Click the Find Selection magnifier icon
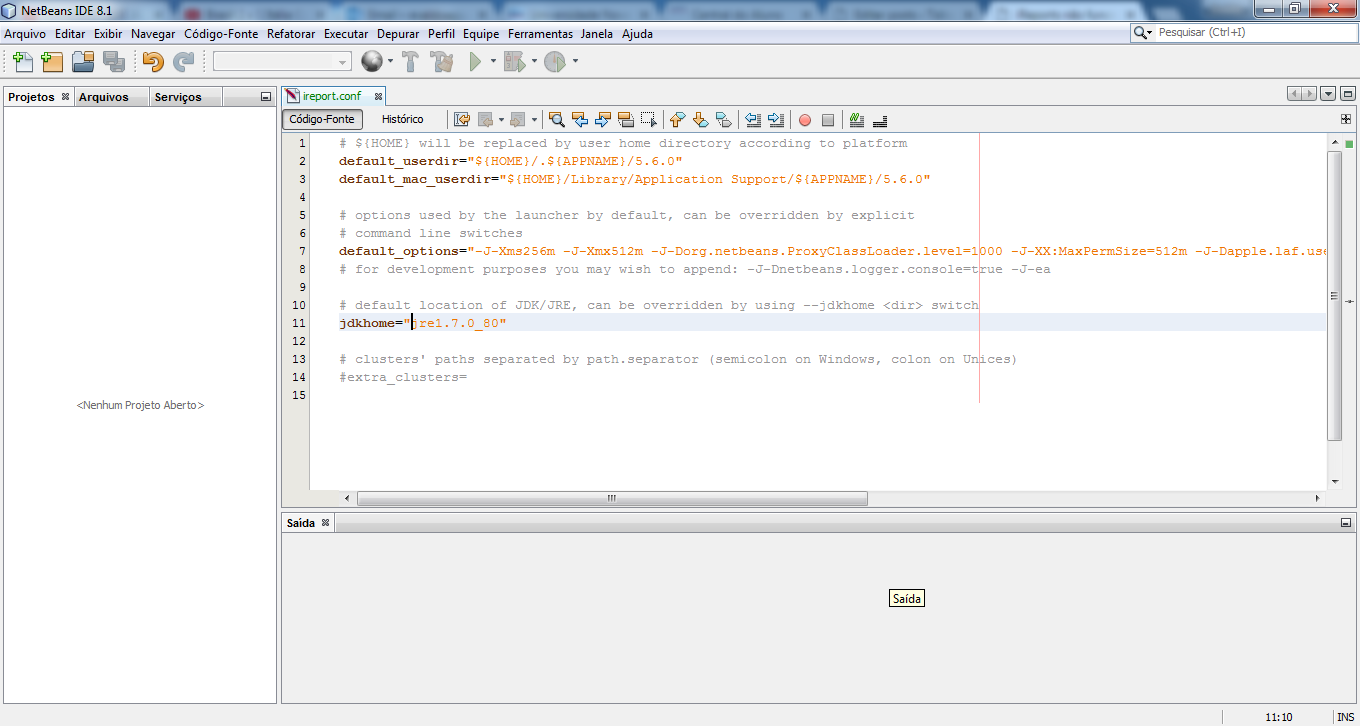 pos(556,120)
